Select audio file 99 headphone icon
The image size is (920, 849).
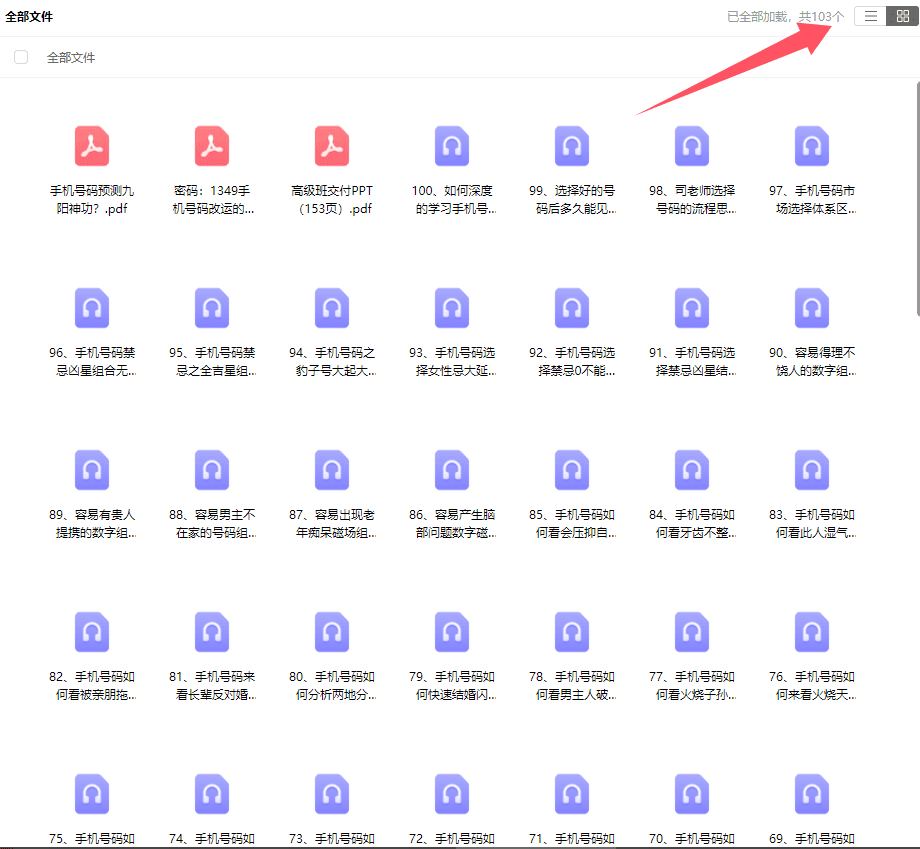[572, 146]
